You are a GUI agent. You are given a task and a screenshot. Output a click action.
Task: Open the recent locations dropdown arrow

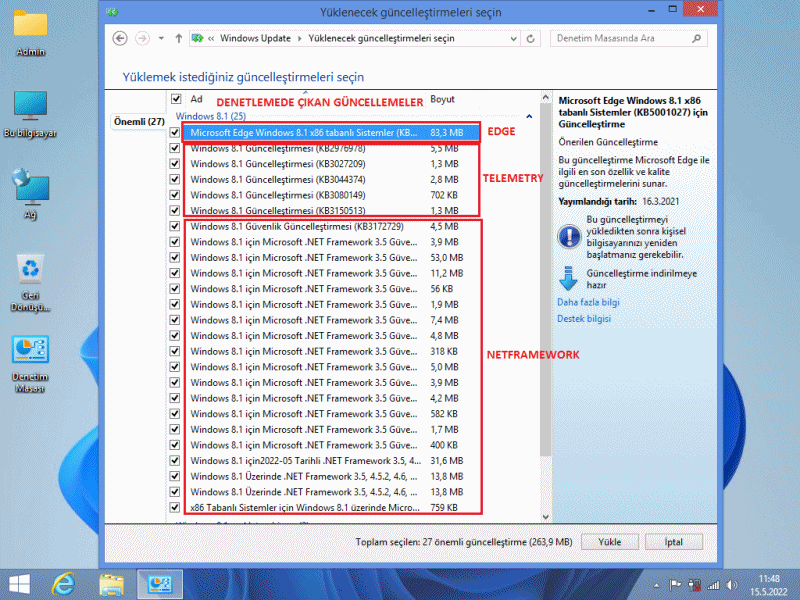click(x=161, y=38)
